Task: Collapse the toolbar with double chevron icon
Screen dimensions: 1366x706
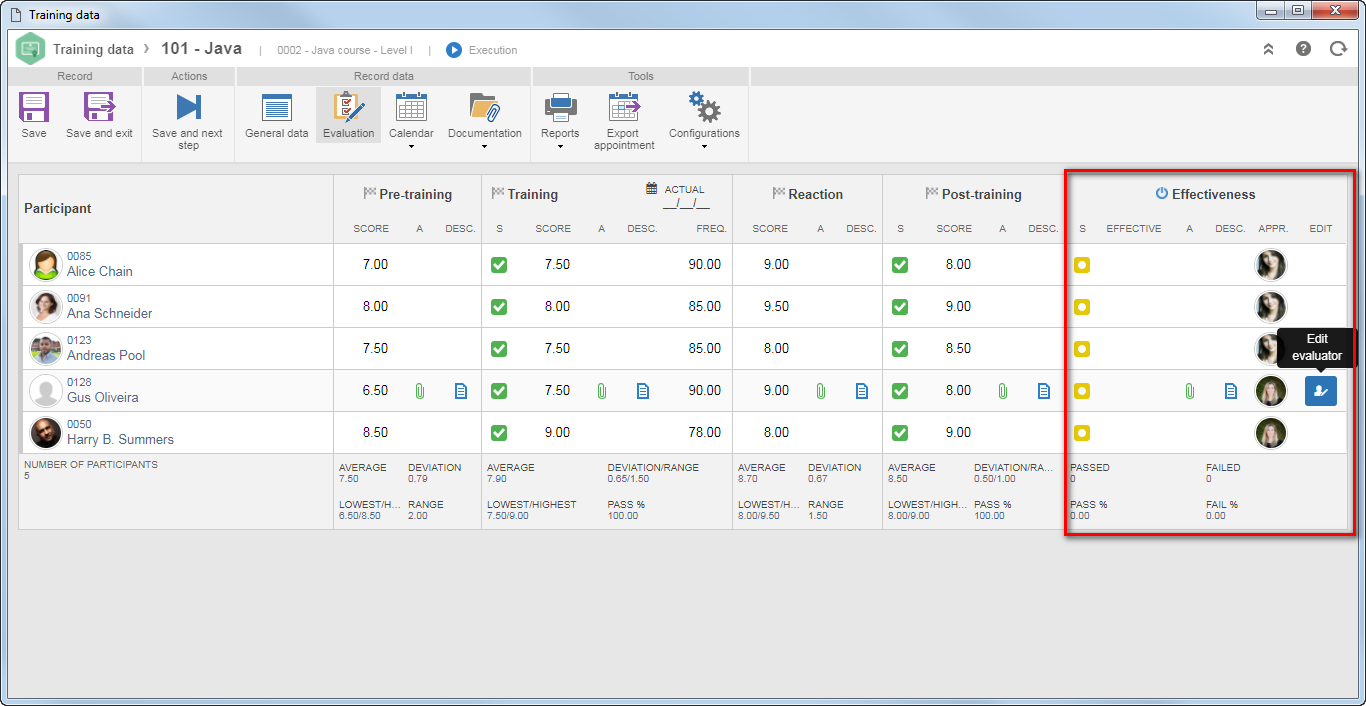Action: 1269,48
